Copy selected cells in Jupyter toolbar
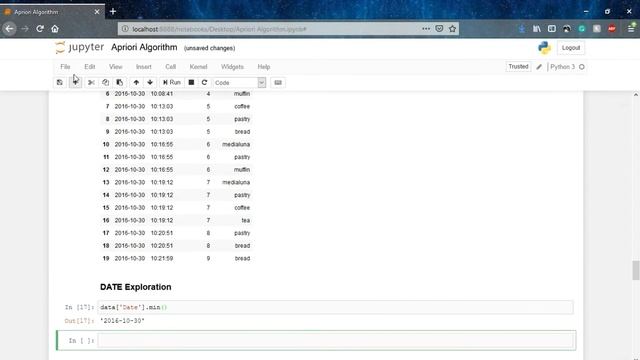 (105, 82)
